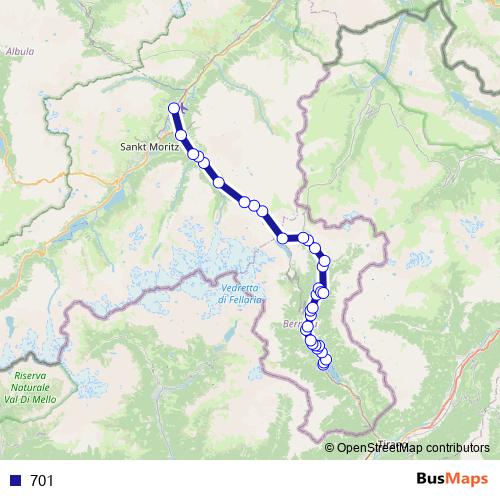Click the first stop of the cluster southeast of Sankt Moritz

[x=193, y=154]
